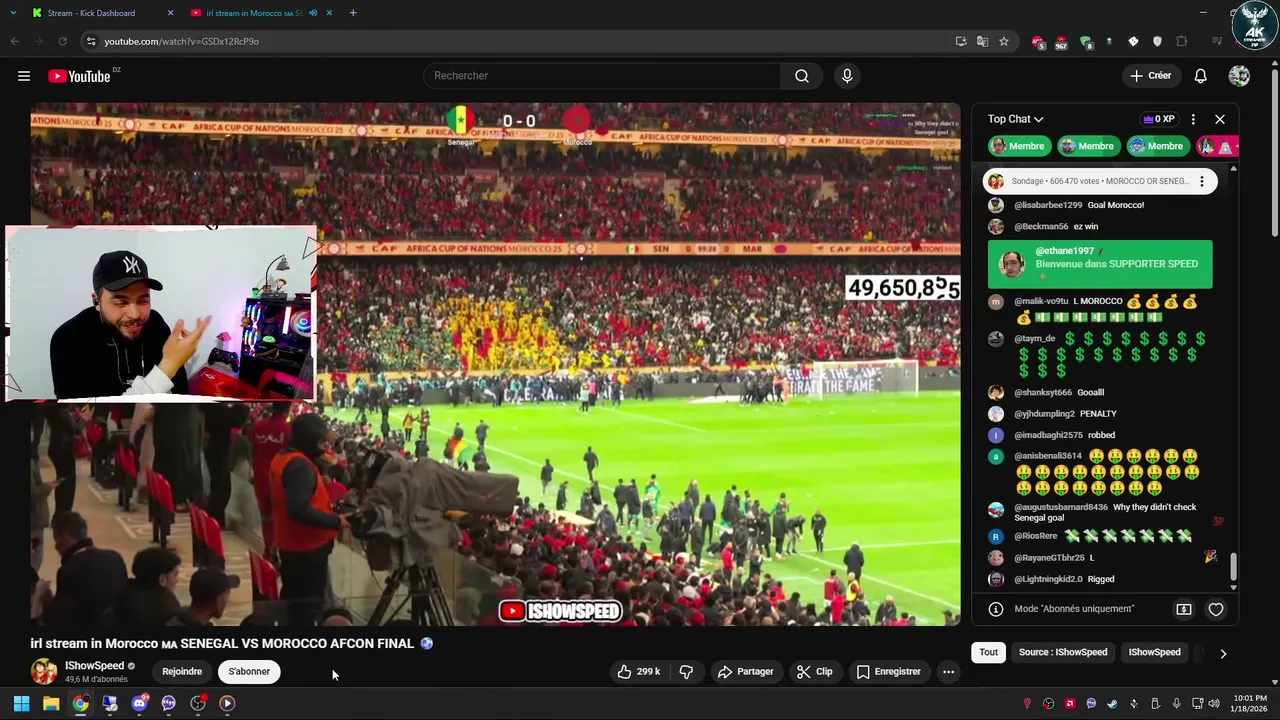Open Steam icon in system tray
Viewport: 1280px width, 720px height.
pos(1113,703)
